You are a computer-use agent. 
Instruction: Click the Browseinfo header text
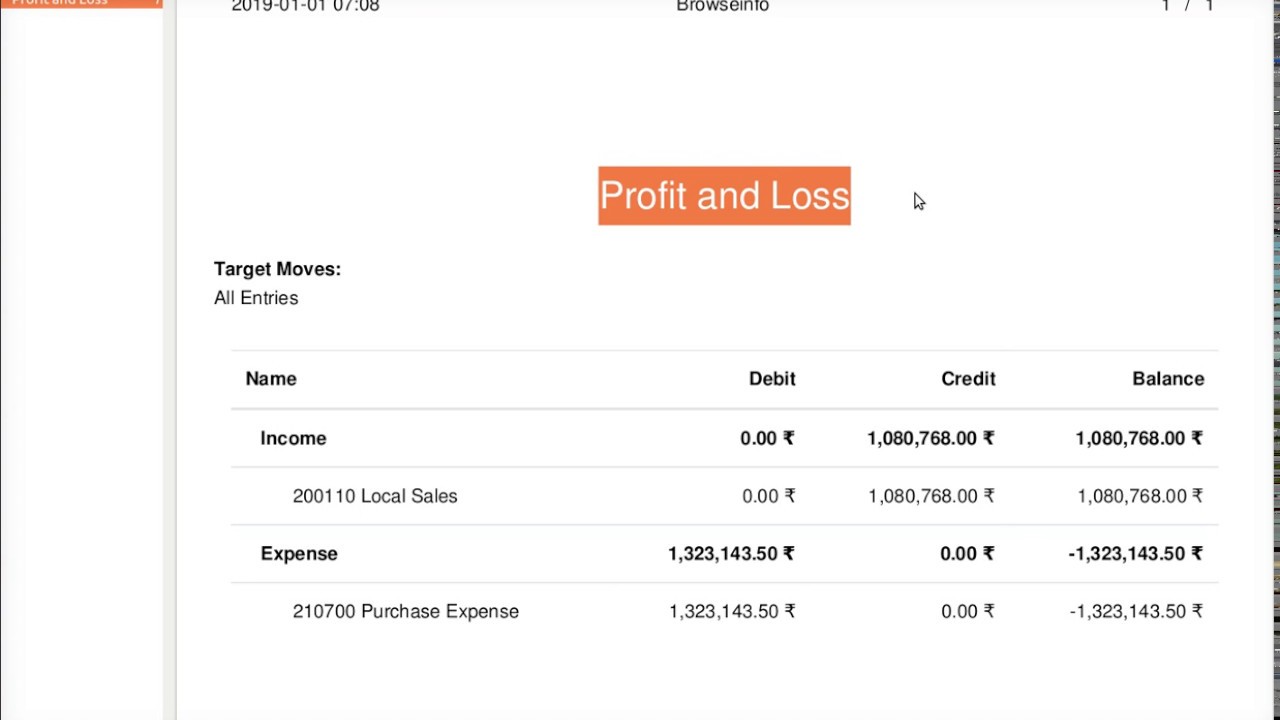click(722, 6)
